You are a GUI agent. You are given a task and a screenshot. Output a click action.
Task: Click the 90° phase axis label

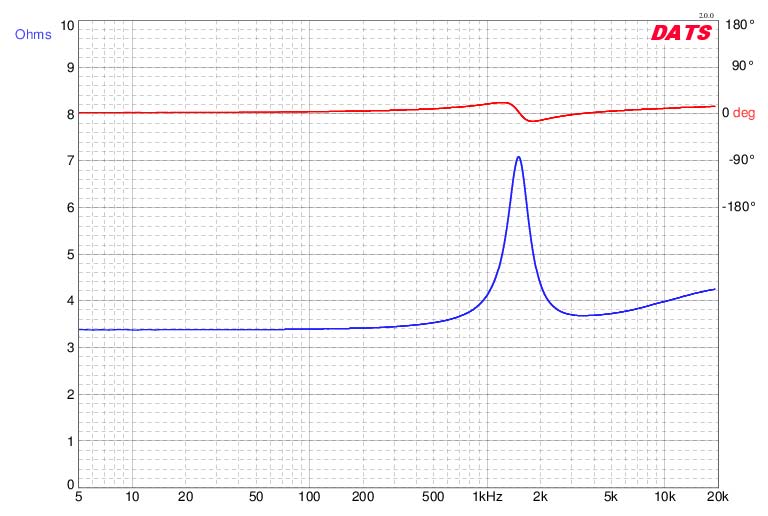(743, 66)
